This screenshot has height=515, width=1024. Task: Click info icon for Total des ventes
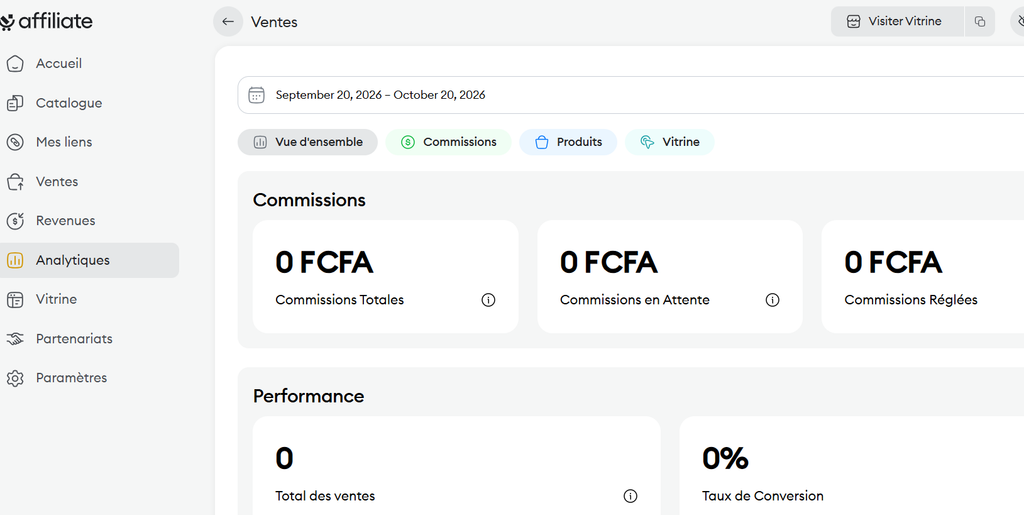coord(630,496)
